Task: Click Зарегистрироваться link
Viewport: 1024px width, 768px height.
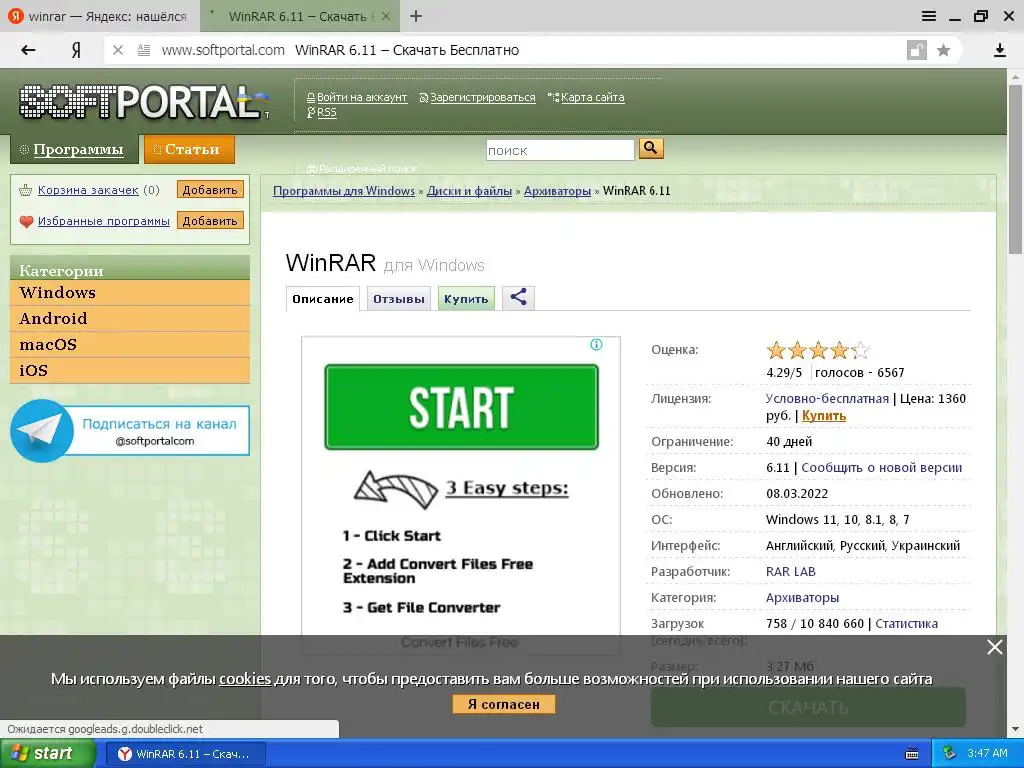Action: pyautogui.click(x=483, y=97)
